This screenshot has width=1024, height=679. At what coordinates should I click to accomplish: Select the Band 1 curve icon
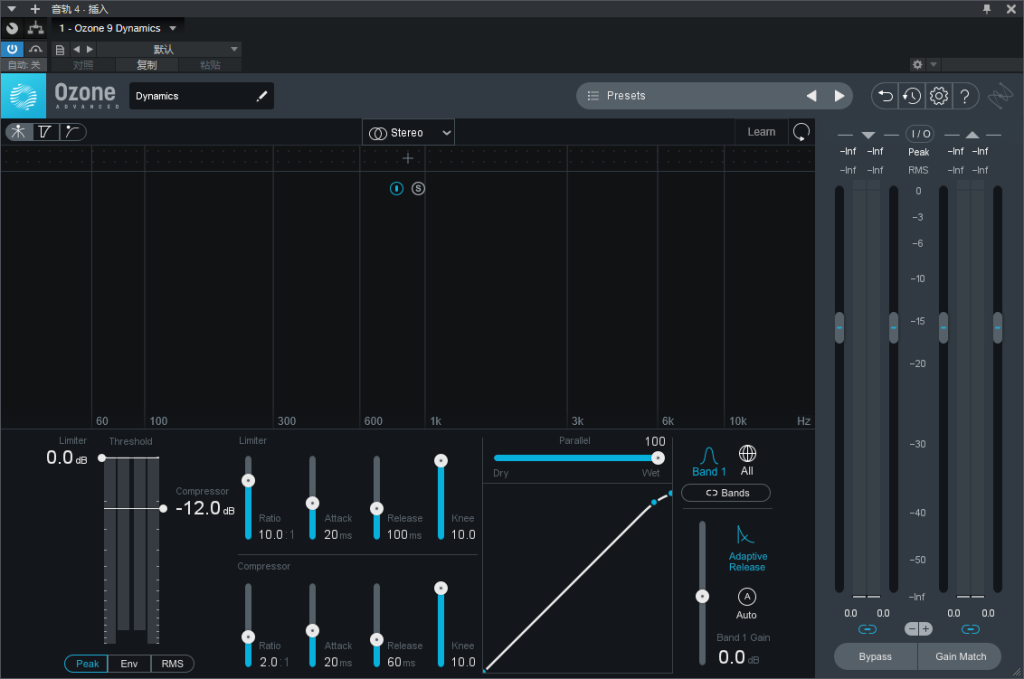point(709,455)
